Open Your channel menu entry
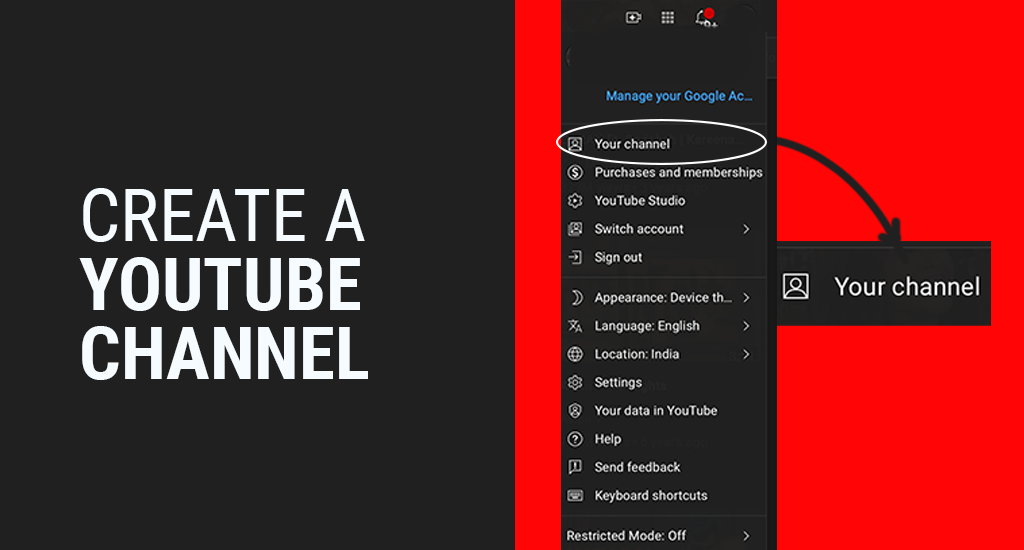This screenshot has height=550, width=1024. click(664, 144)
